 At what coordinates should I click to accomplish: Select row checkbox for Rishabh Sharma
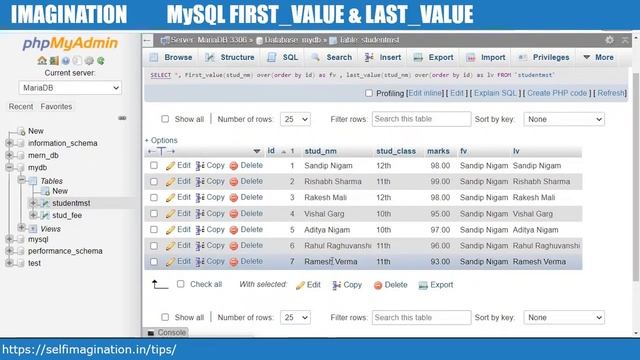coord(153,182)
